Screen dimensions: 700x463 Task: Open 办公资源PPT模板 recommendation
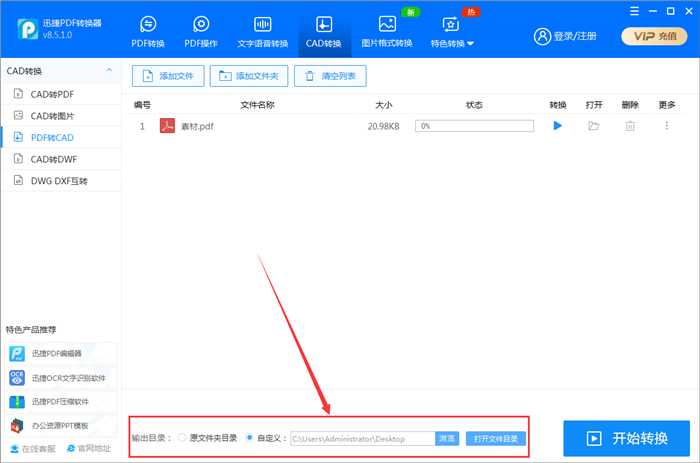click(x=61, y=425)
